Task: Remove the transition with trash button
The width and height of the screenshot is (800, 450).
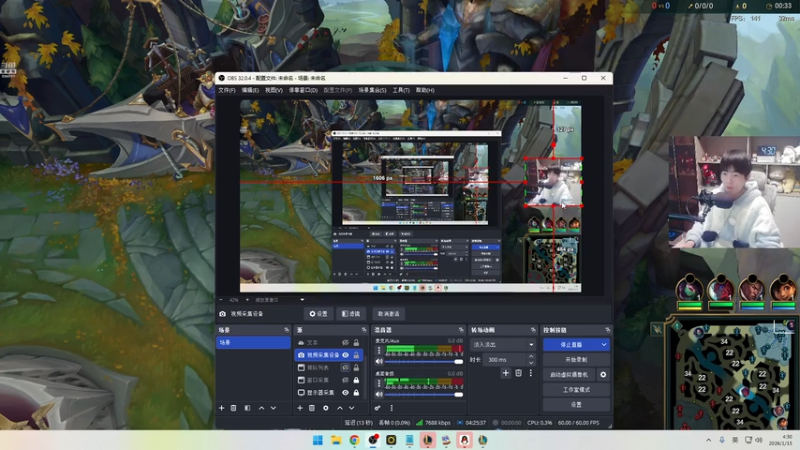Action: click(518, 373)
